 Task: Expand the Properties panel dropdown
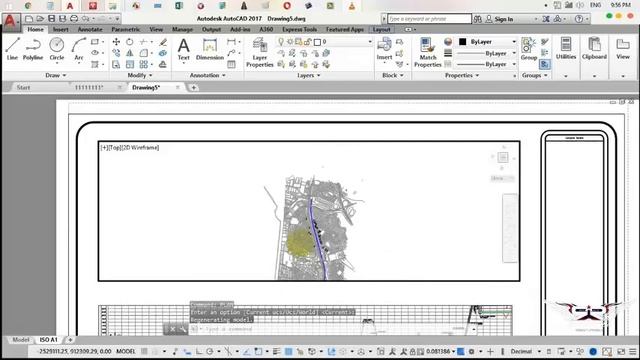(x=462, y=75)
